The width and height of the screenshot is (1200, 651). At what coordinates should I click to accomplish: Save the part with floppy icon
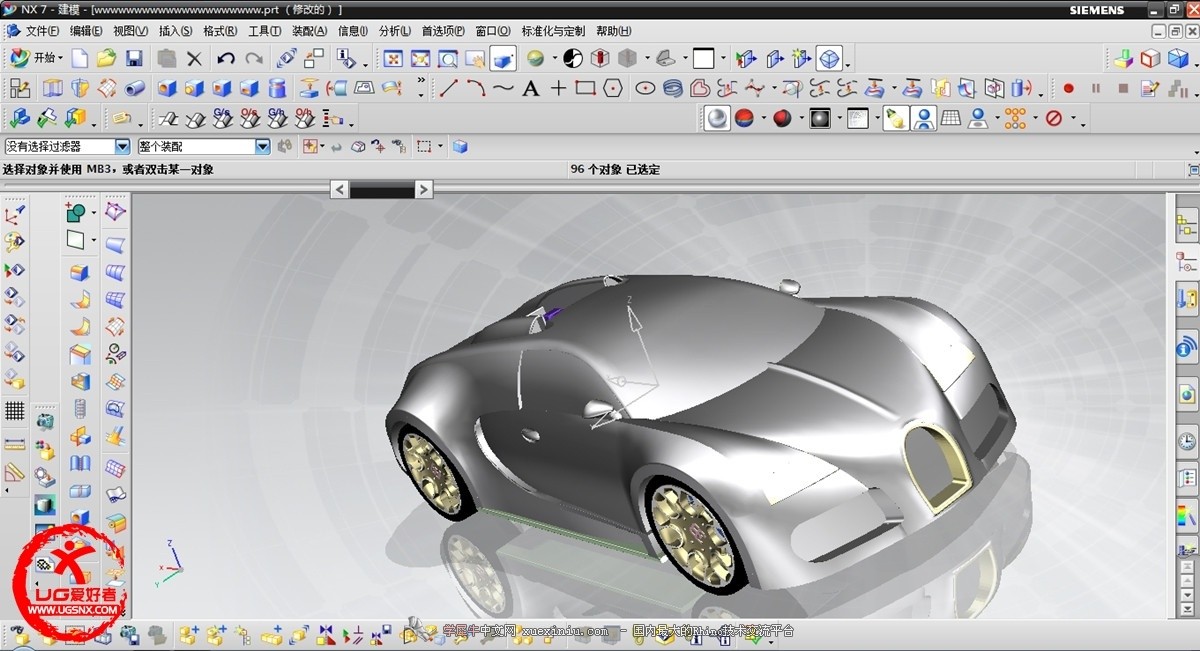[x=133, y=58]
